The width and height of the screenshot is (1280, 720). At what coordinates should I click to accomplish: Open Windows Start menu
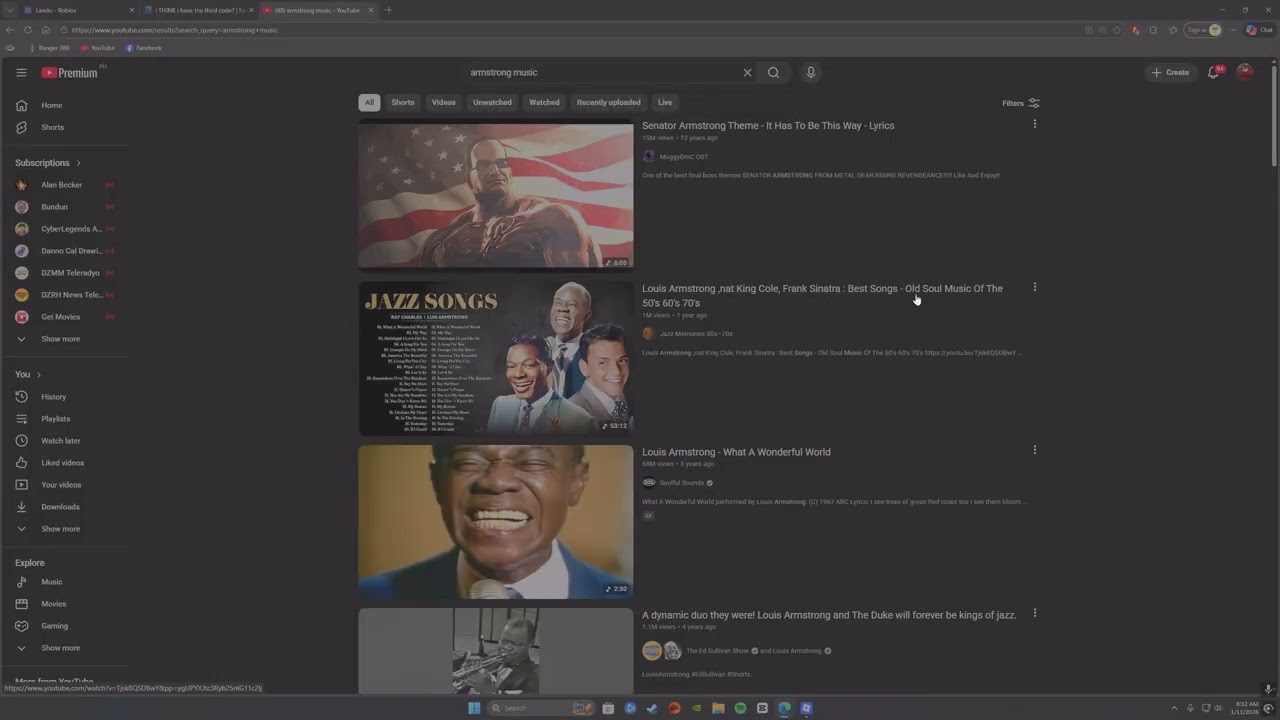[x=474, y=708]
